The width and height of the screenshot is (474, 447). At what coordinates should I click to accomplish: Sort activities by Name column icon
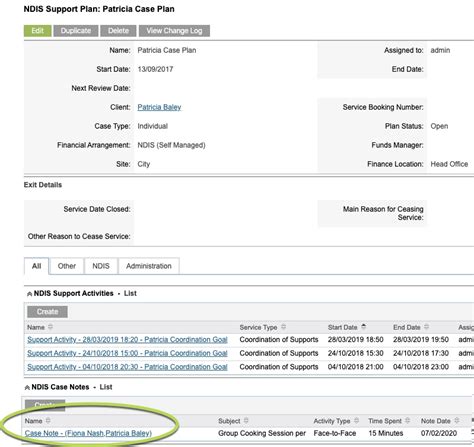[50, 327]
